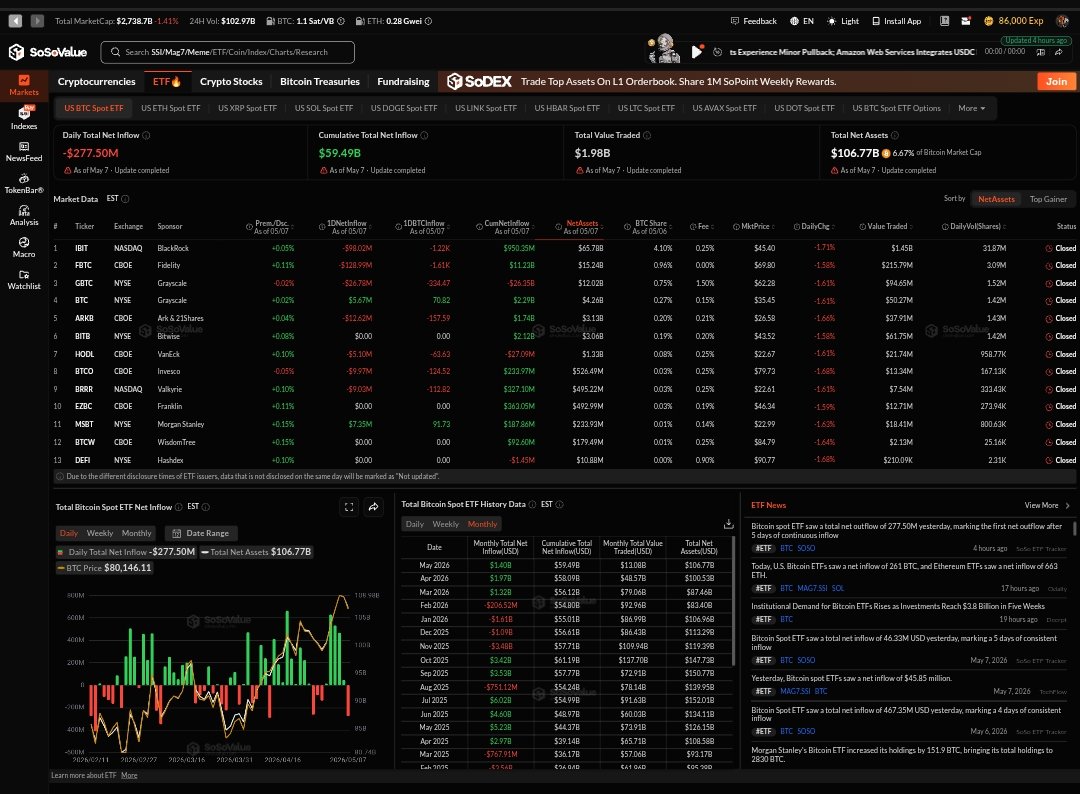Go back with the left arrow button

click(15, 21)
